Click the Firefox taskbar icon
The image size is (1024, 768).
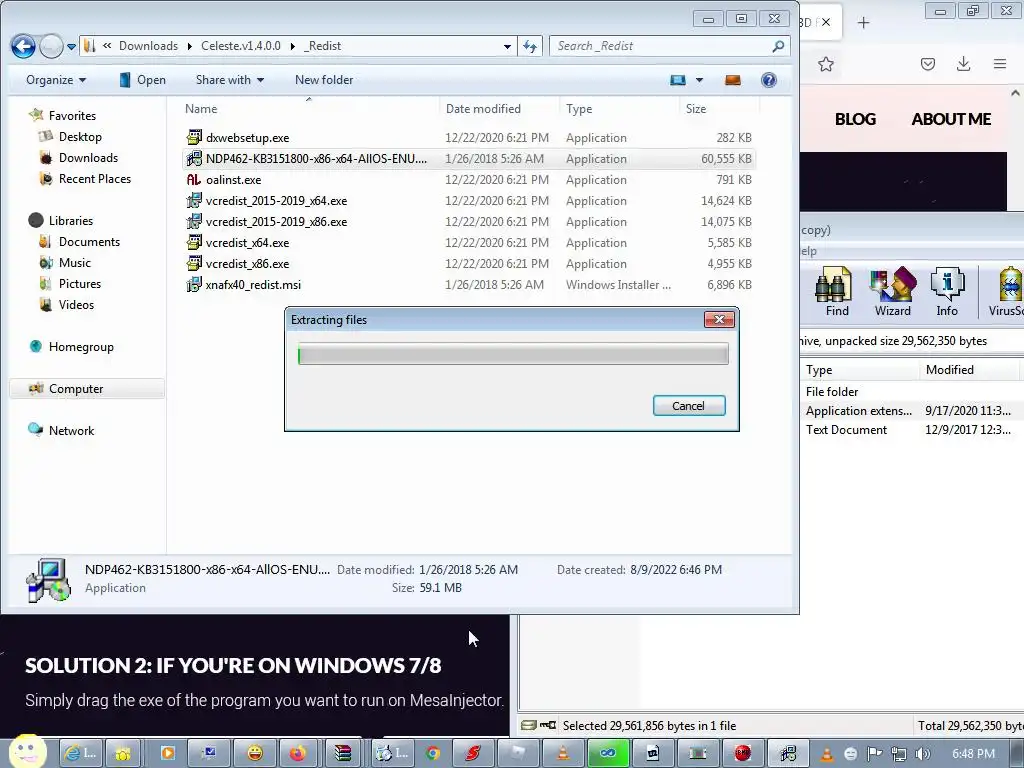pyautogui.click(x=298, y=753)
